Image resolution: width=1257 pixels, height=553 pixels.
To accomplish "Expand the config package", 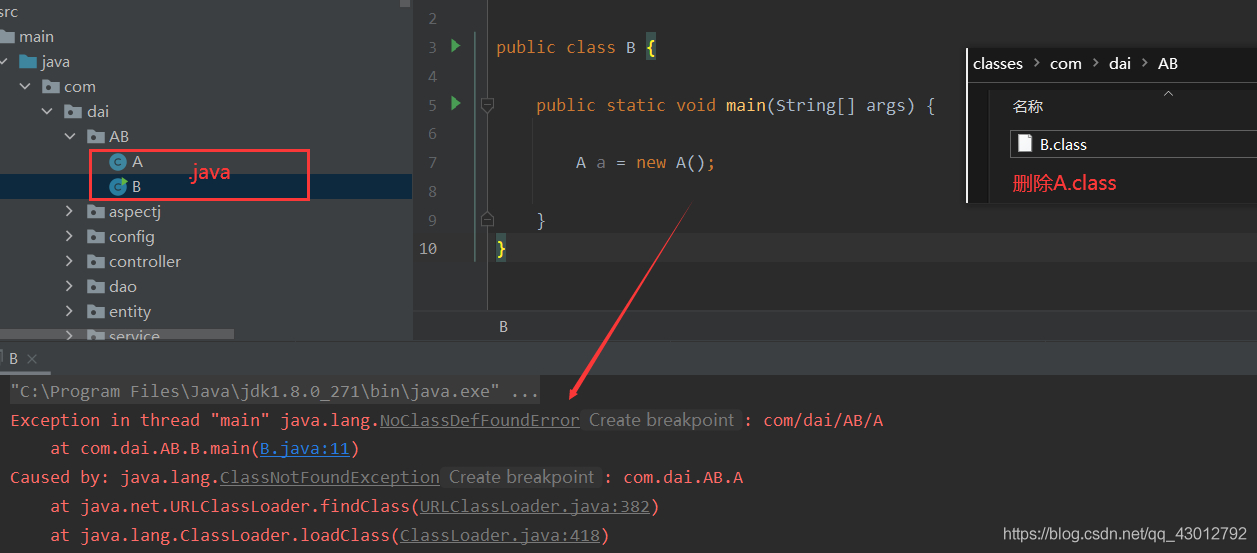I will [69, 236].
